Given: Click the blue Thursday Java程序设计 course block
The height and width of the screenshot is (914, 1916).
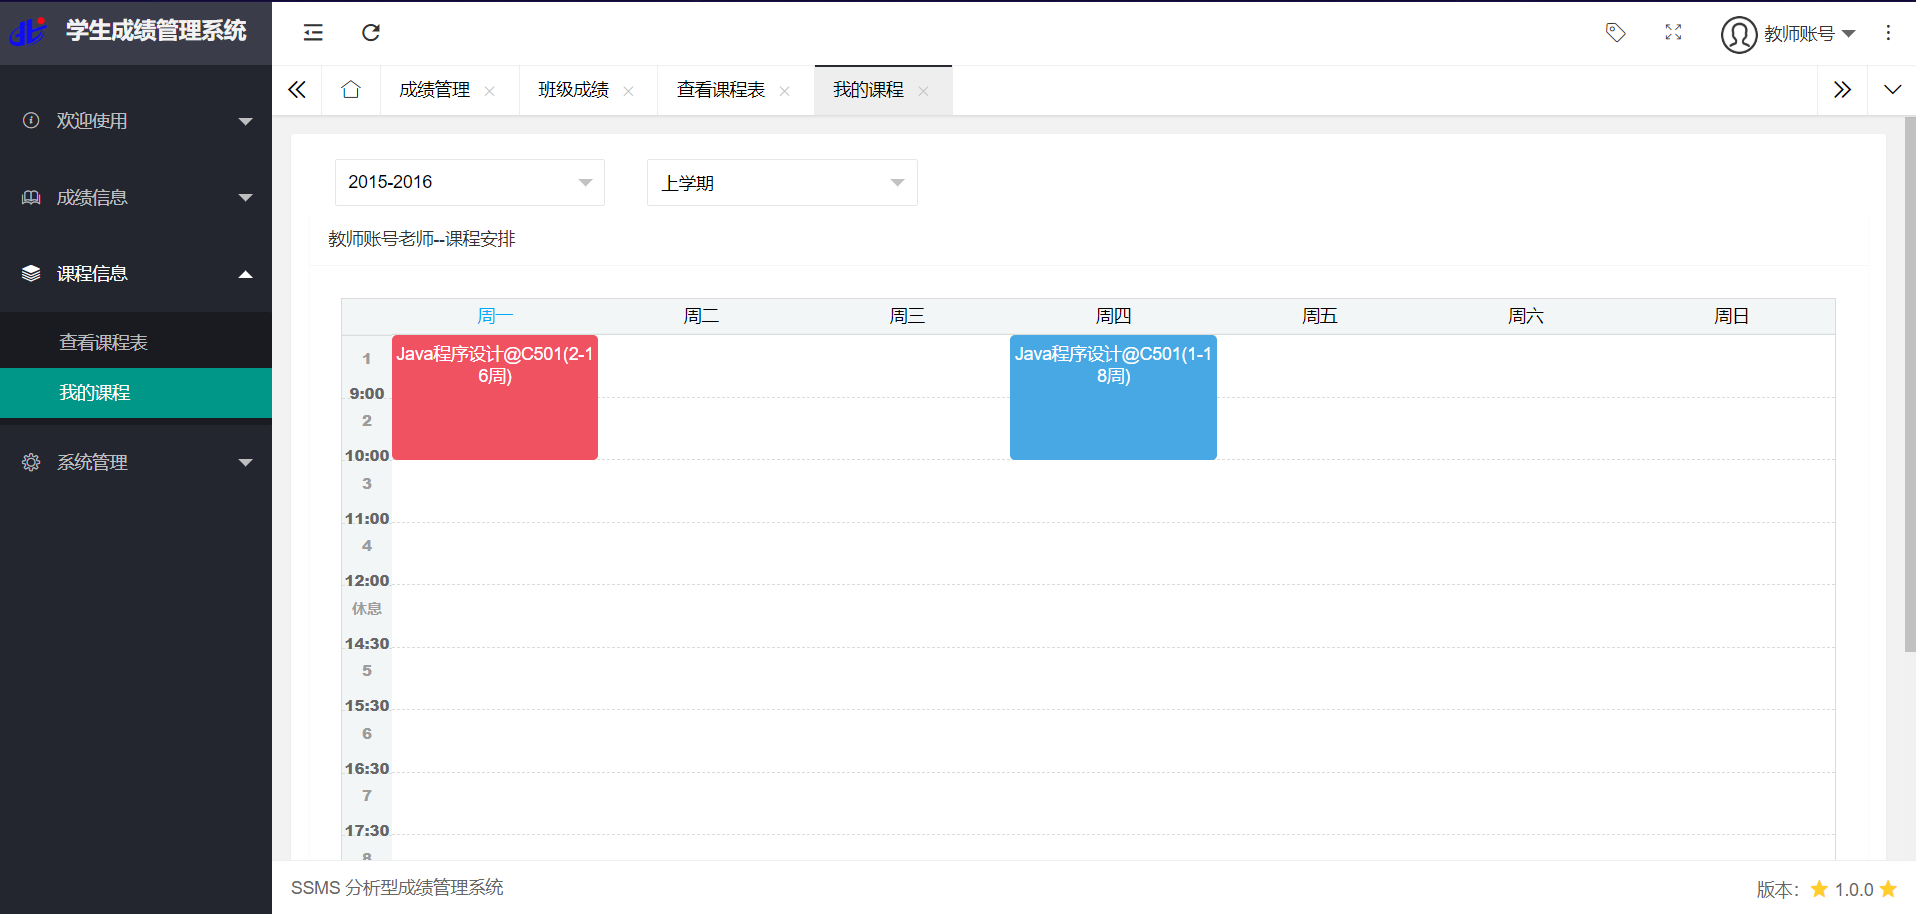Looking at the screenshot, I should pos(1113,397).
